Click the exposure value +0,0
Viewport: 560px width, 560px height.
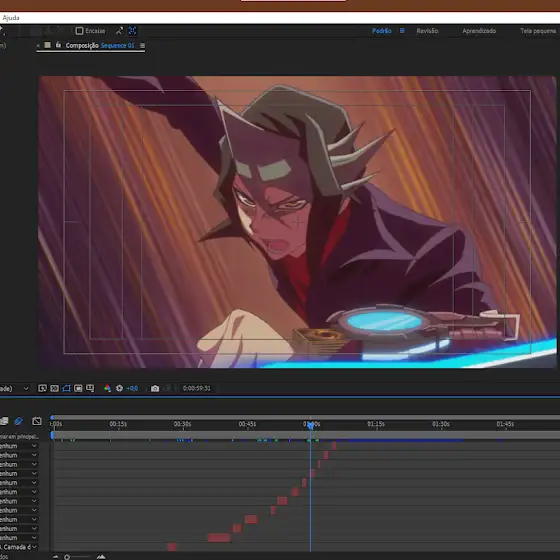132,388
